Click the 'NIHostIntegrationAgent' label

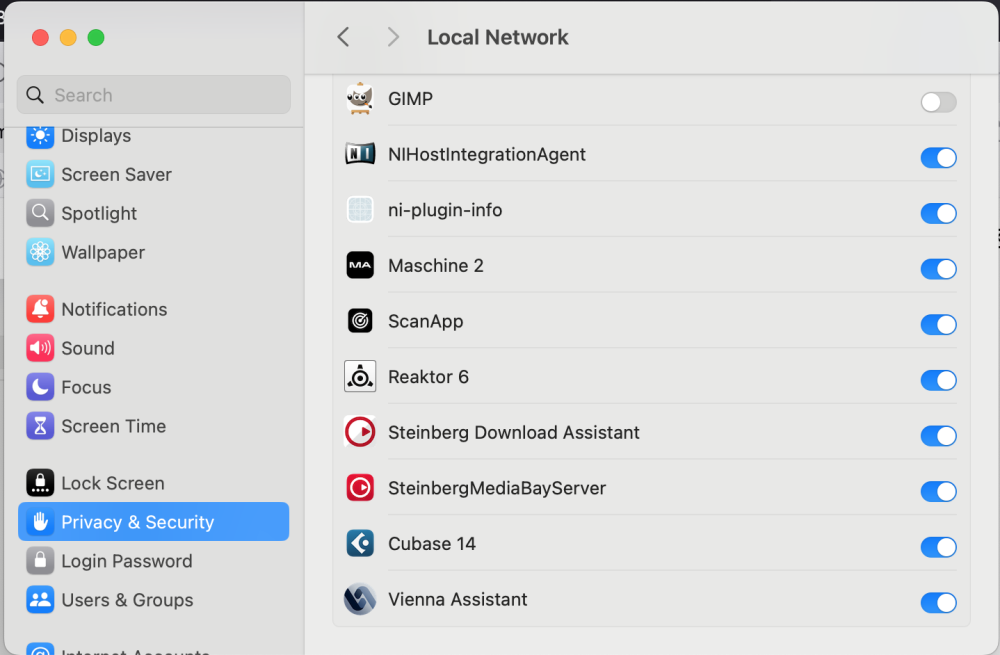[487, 154]
